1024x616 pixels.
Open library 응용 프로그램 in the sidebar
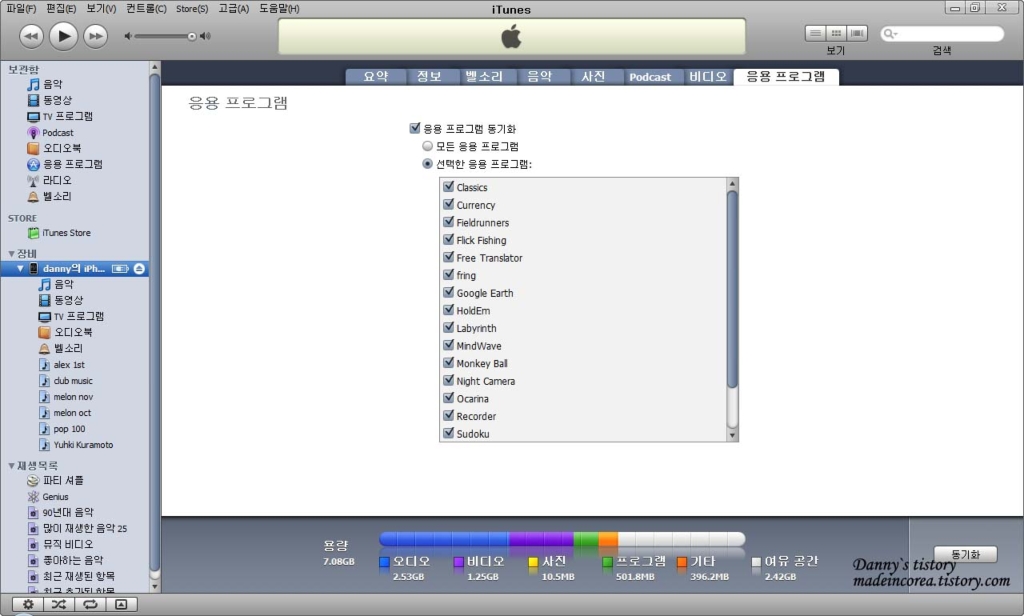point(72,164)
